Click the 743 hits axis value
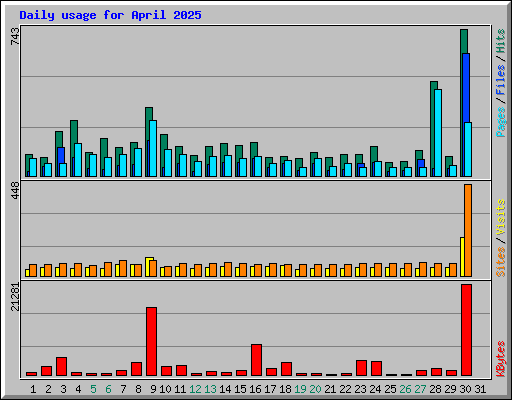This screenshot has width=512, height=400. pyautogui.click(x=15, y=36)
